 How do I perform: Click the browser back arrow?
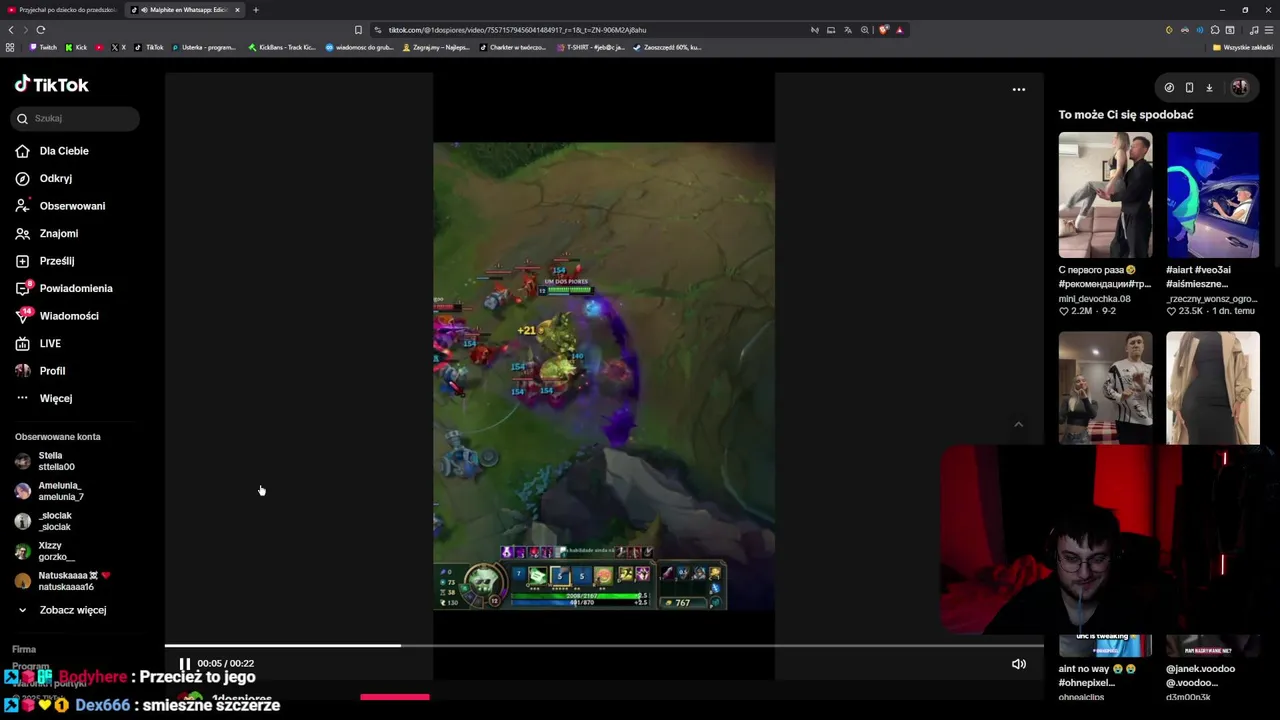(x=11, y=30)
